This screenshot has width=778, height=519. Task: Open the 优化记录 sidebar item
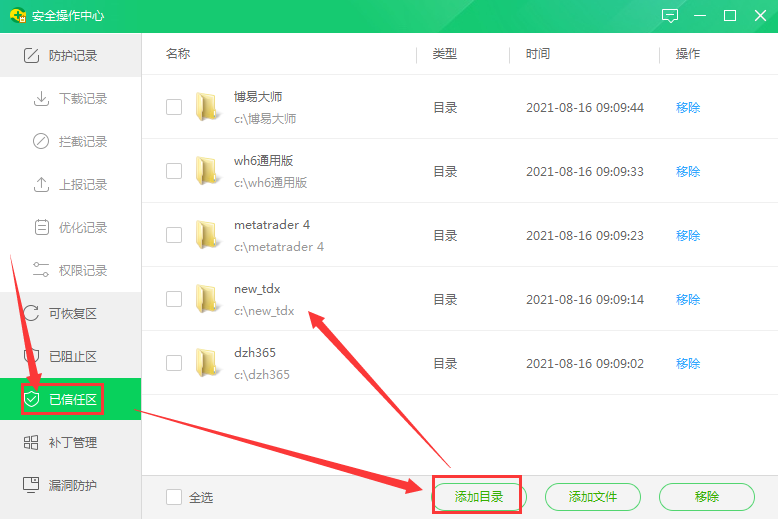70,227
